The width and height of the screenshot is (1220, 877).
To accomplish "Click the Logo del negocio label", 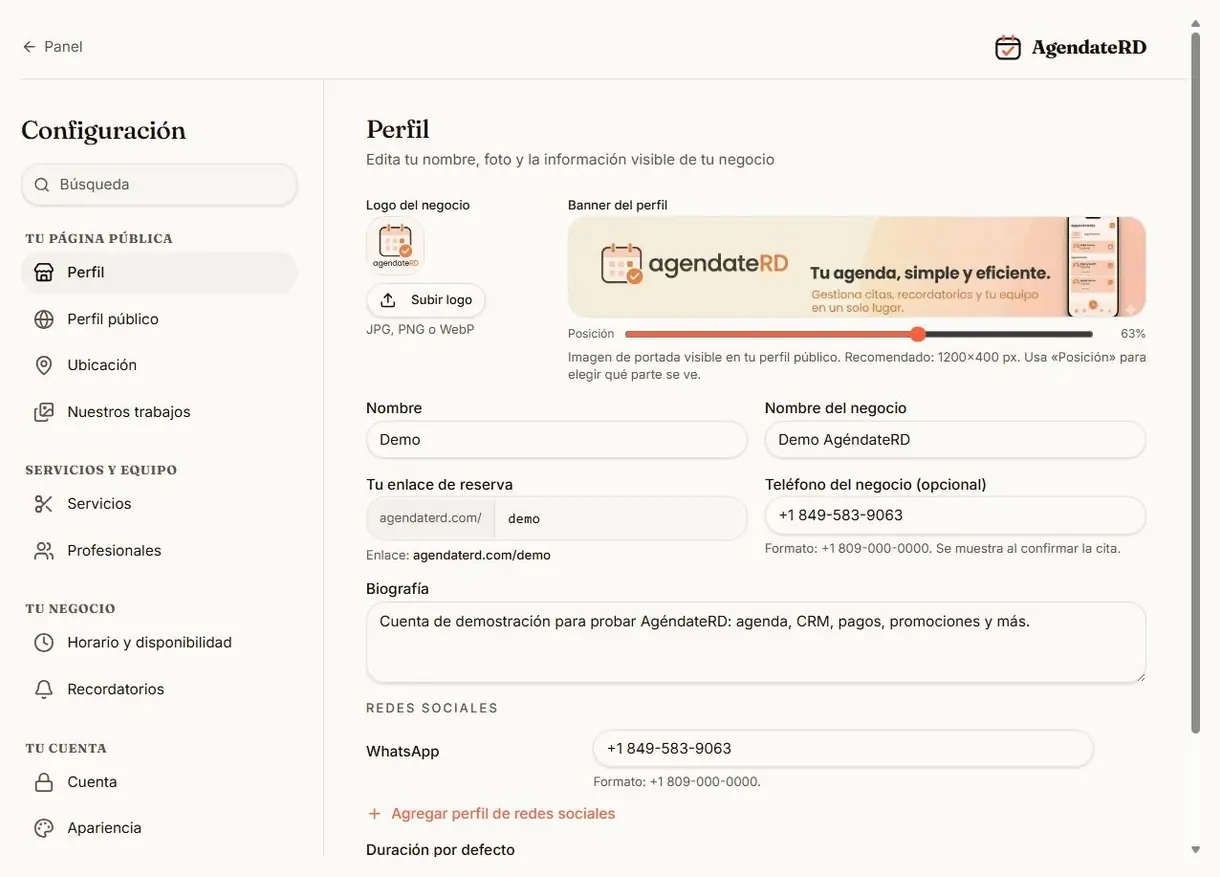I will tap(418, 205).
